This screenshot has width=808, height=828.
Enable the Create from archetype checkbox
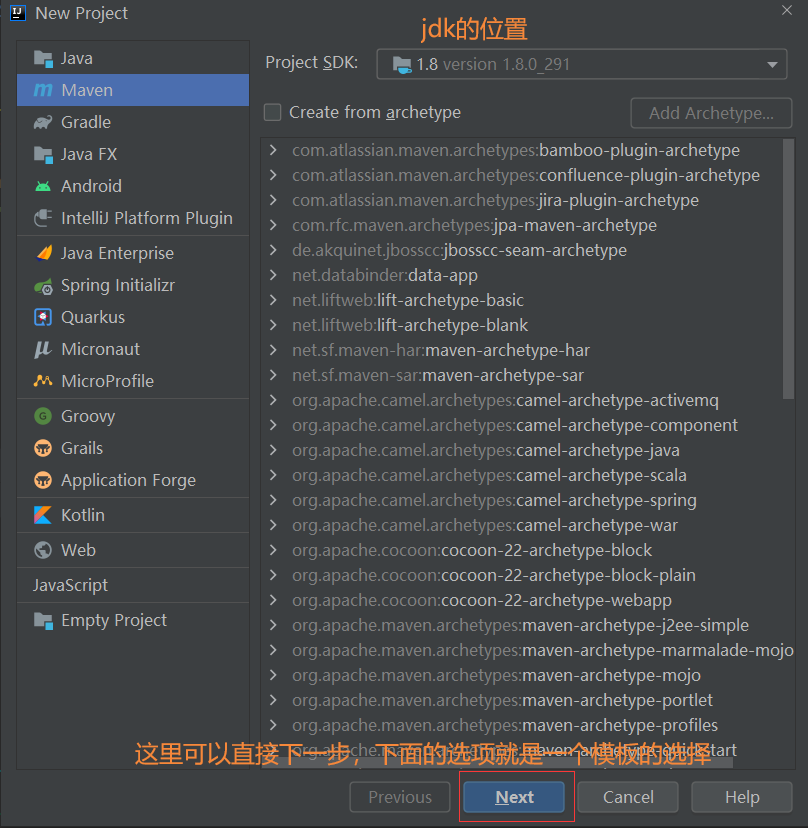tap(272, 112)
